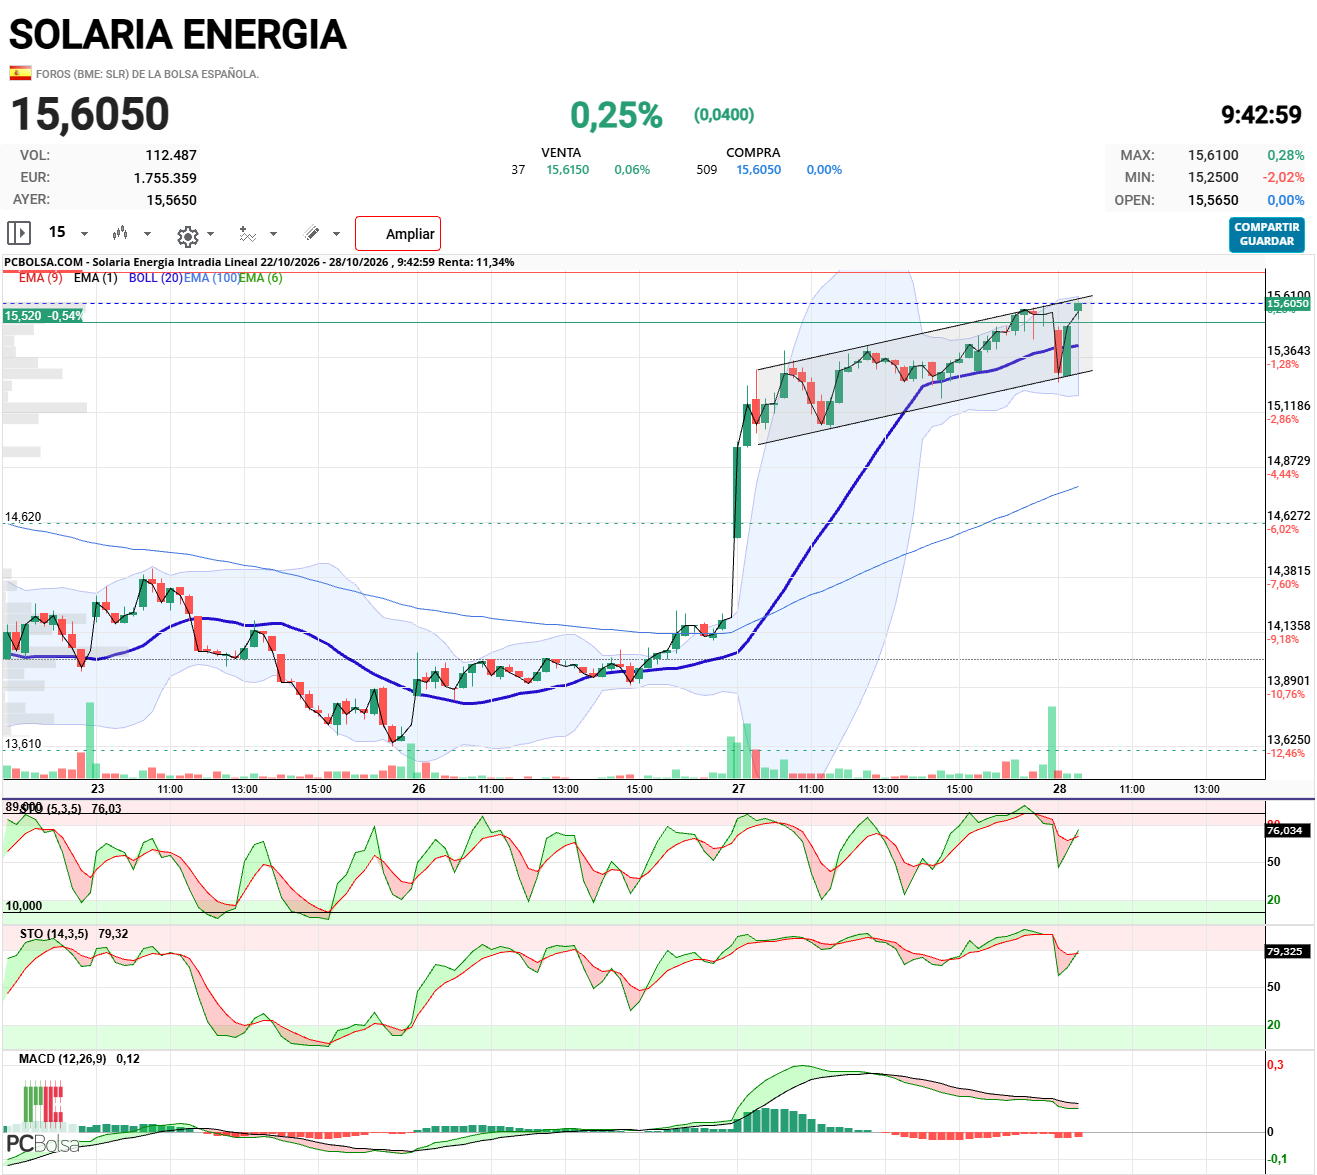
Task: Click the 15,520 -0,54% price line label
Action: coord(43,316)
